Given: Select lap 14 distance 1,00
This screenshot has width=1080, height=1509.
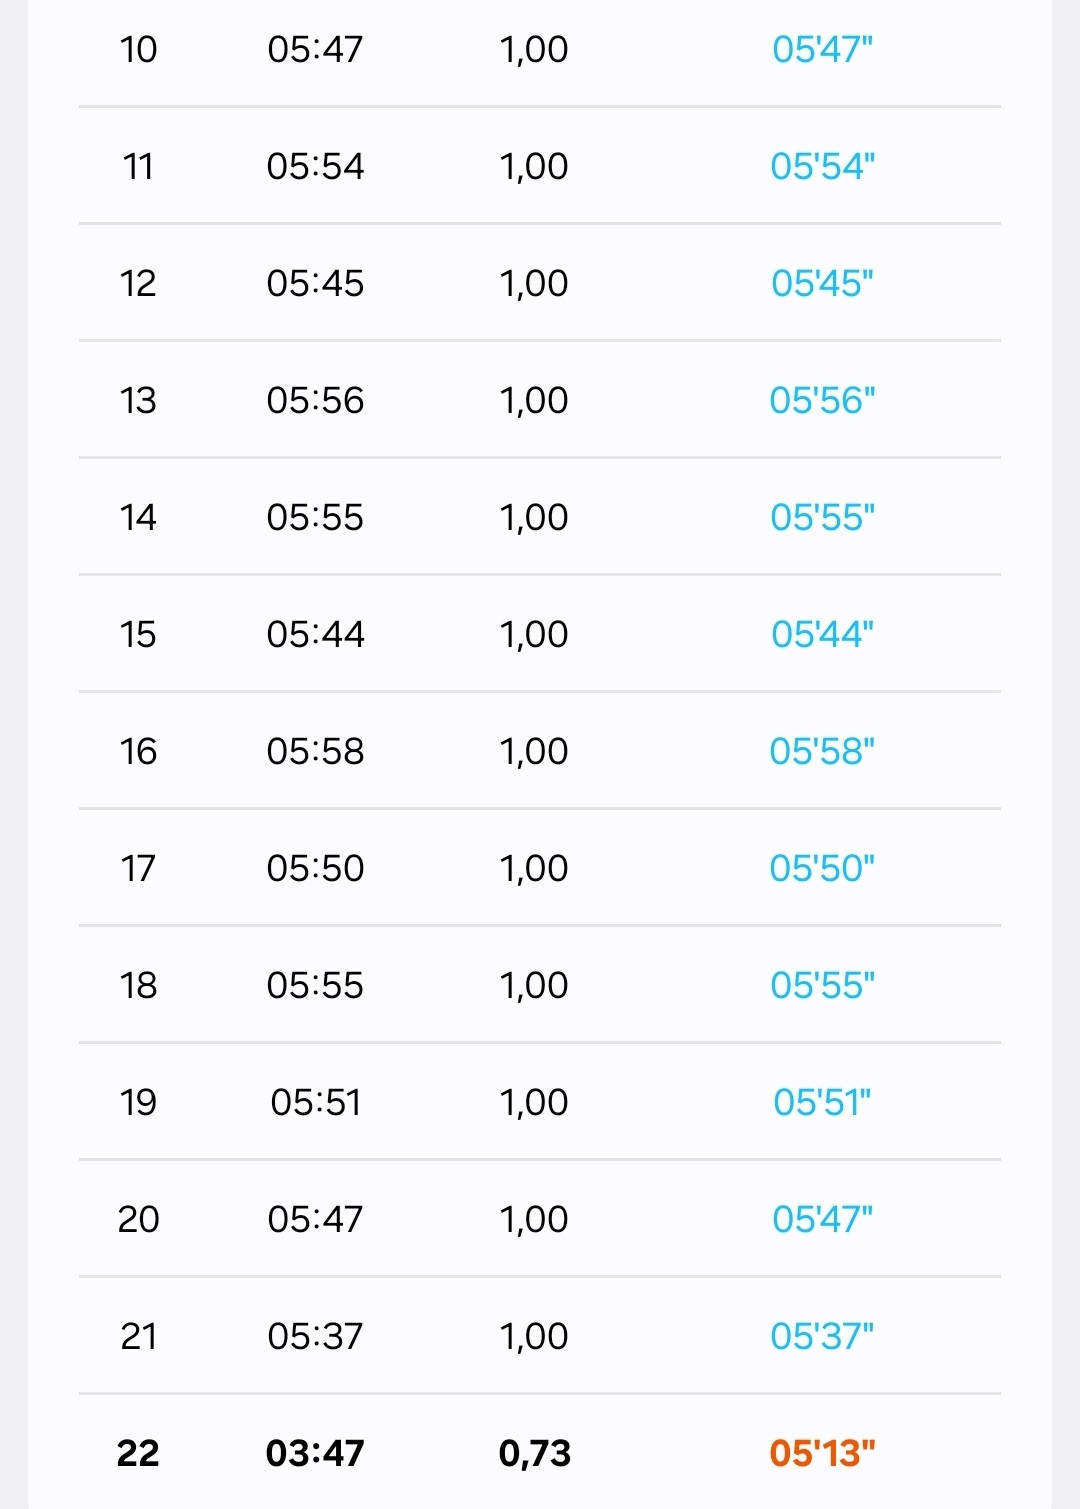Looking at the screenshot, I should [534, 517].
